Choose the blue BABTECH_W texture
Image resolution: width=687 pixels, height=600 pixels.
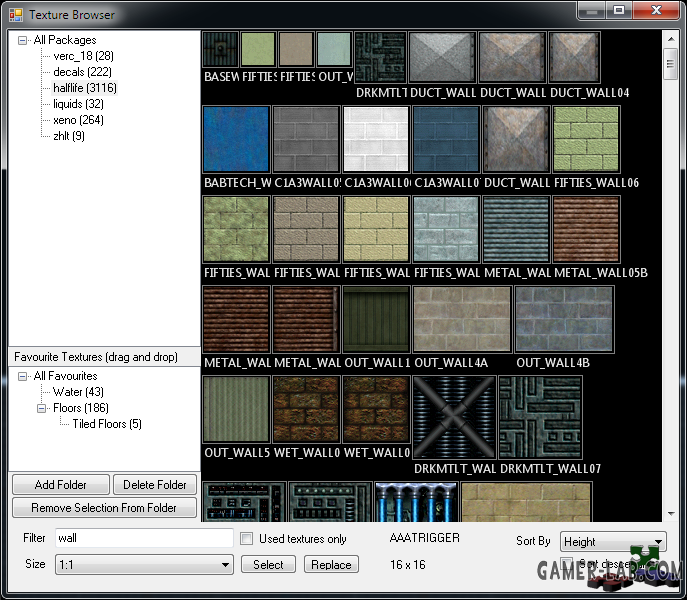coord(236,139)
